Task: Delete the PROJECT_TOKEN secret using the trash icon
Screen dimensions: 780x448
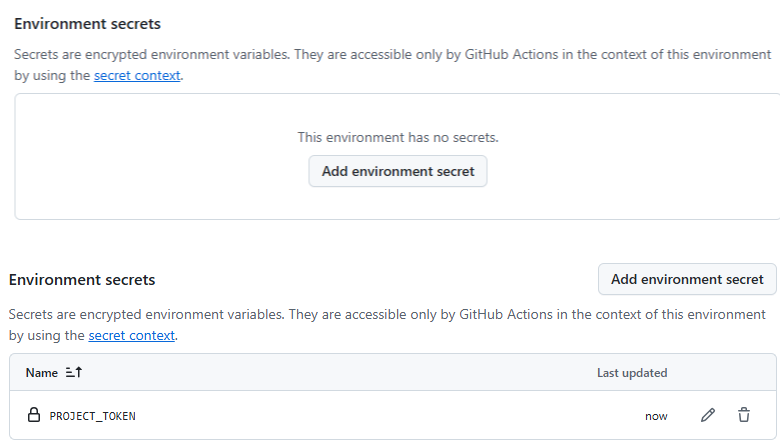Action: coord(744,415)
